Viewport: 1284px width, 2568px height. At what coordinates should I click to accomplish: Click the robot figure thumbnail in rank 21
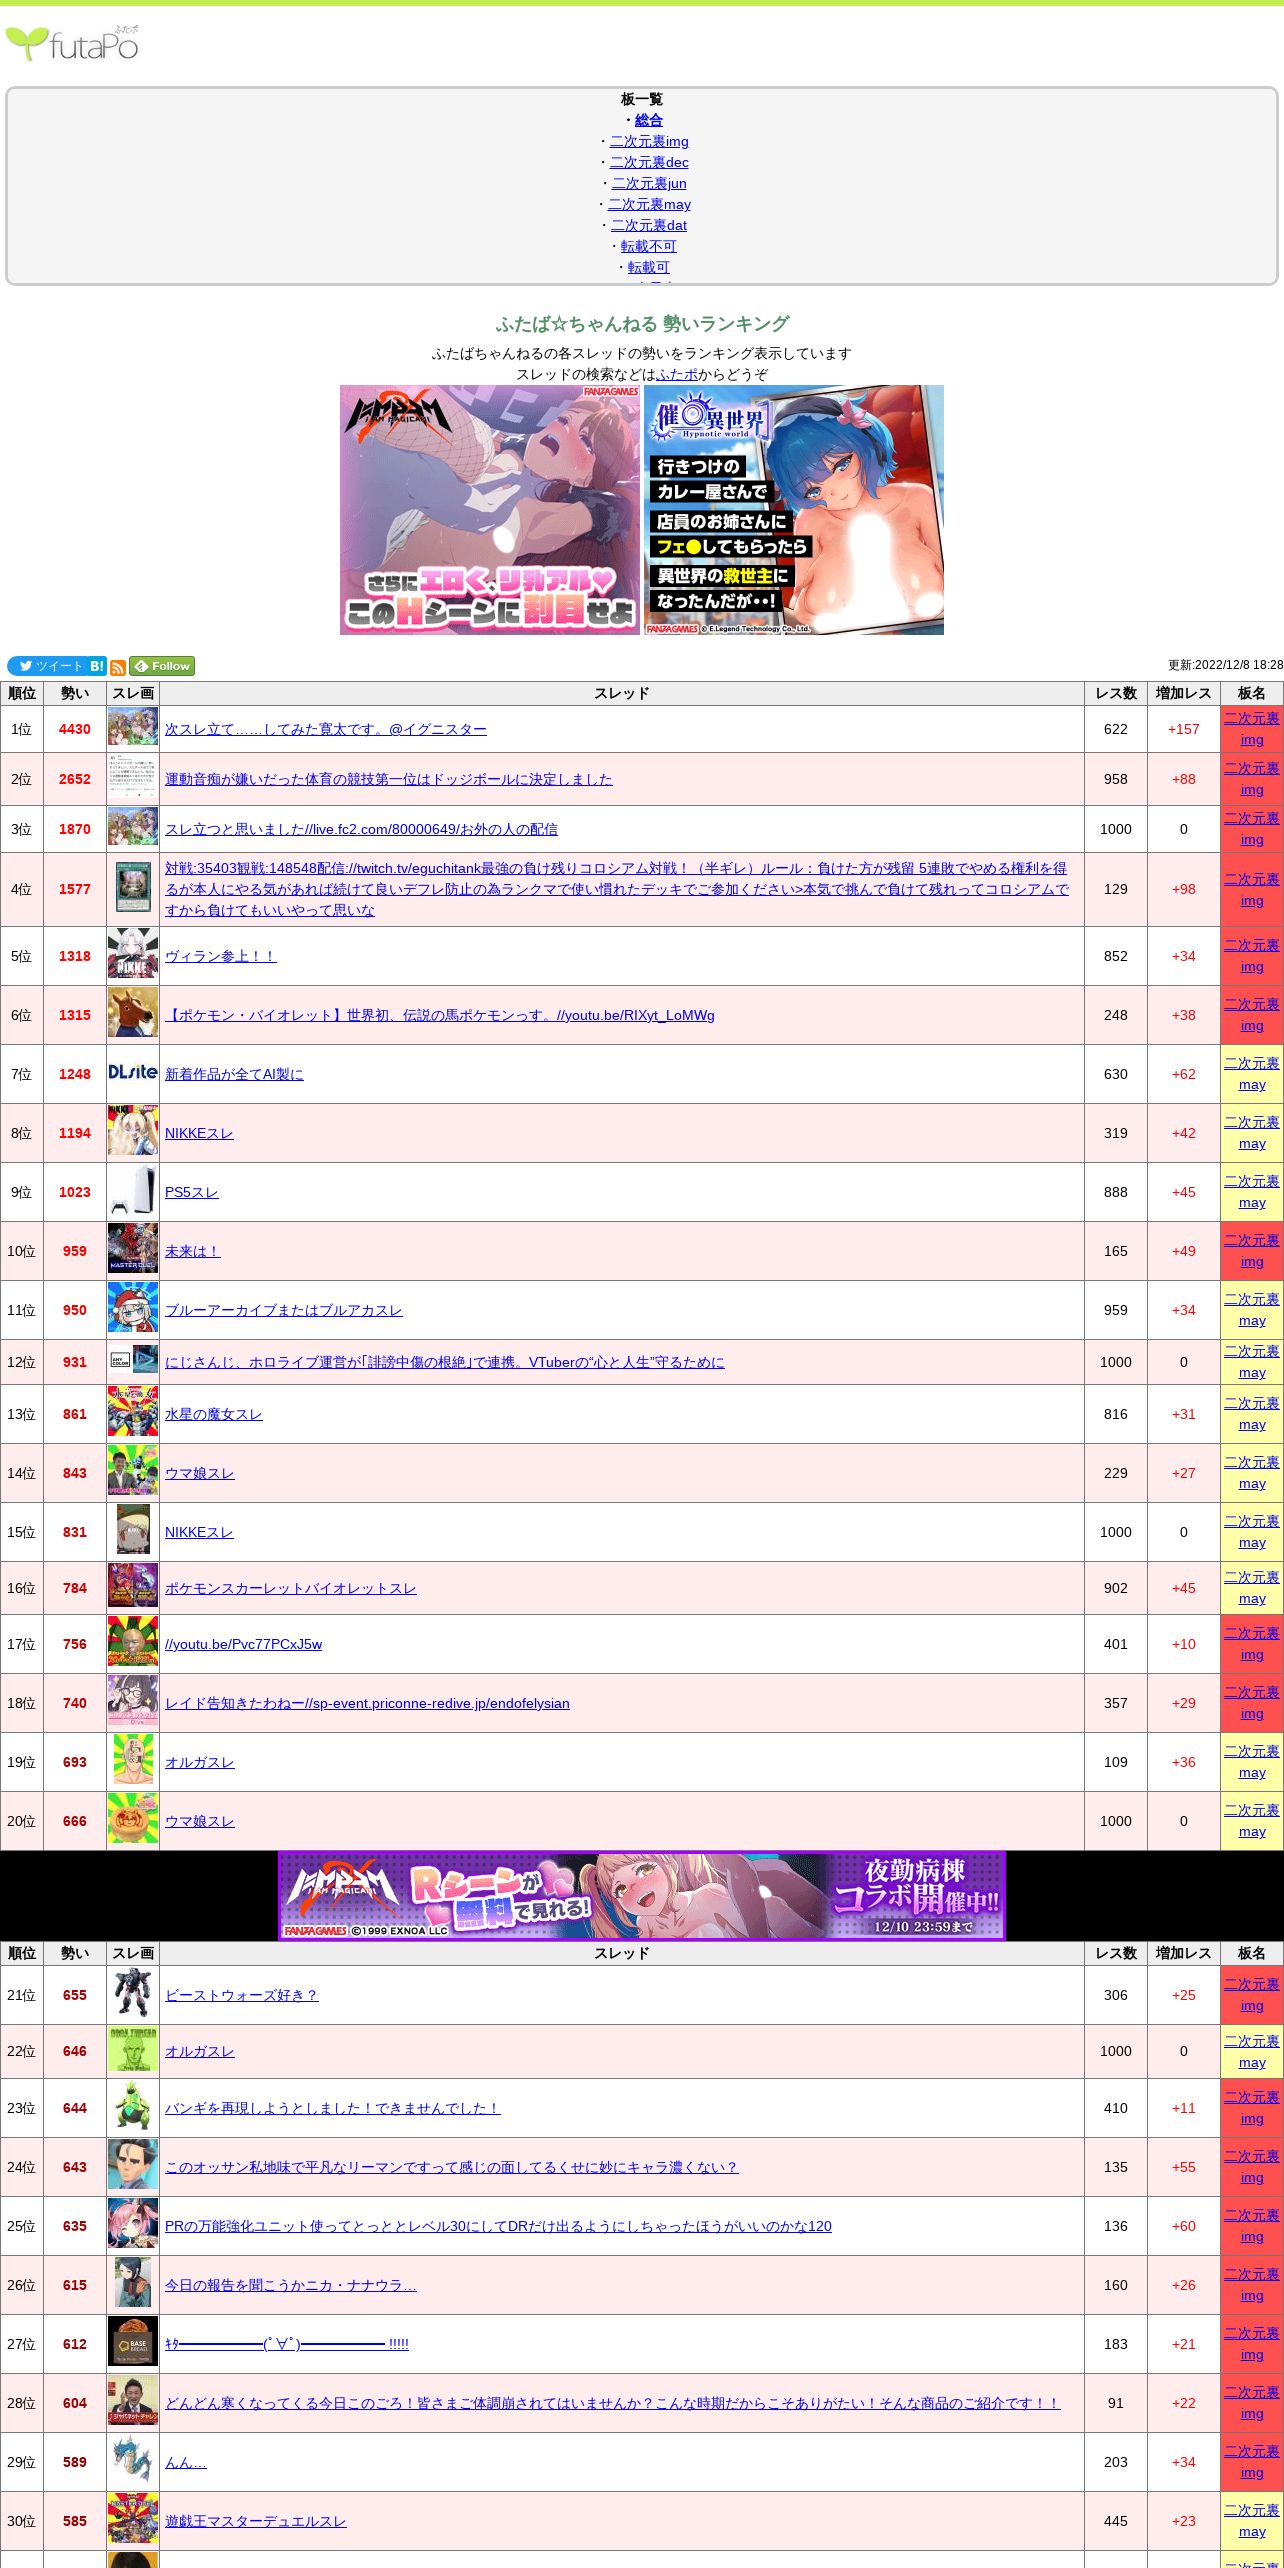pos(133,1994)
